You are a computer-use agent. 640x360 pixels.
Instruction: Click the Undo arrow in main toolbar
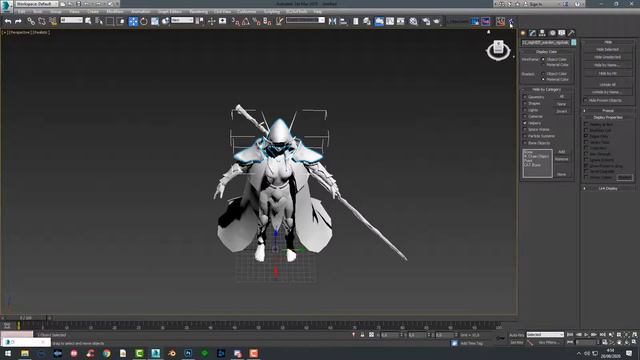click(8, 21)
